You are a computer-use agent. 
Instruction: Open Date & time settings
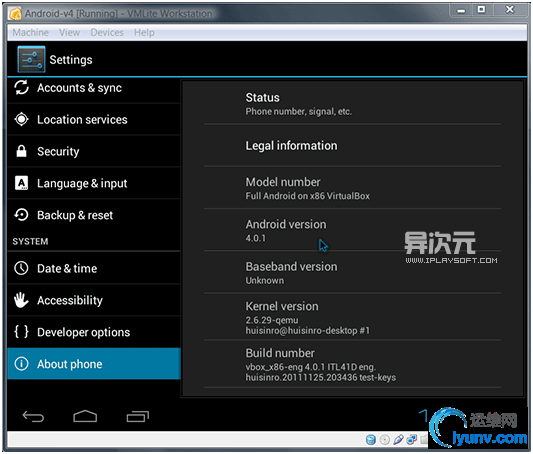point(94,268)
